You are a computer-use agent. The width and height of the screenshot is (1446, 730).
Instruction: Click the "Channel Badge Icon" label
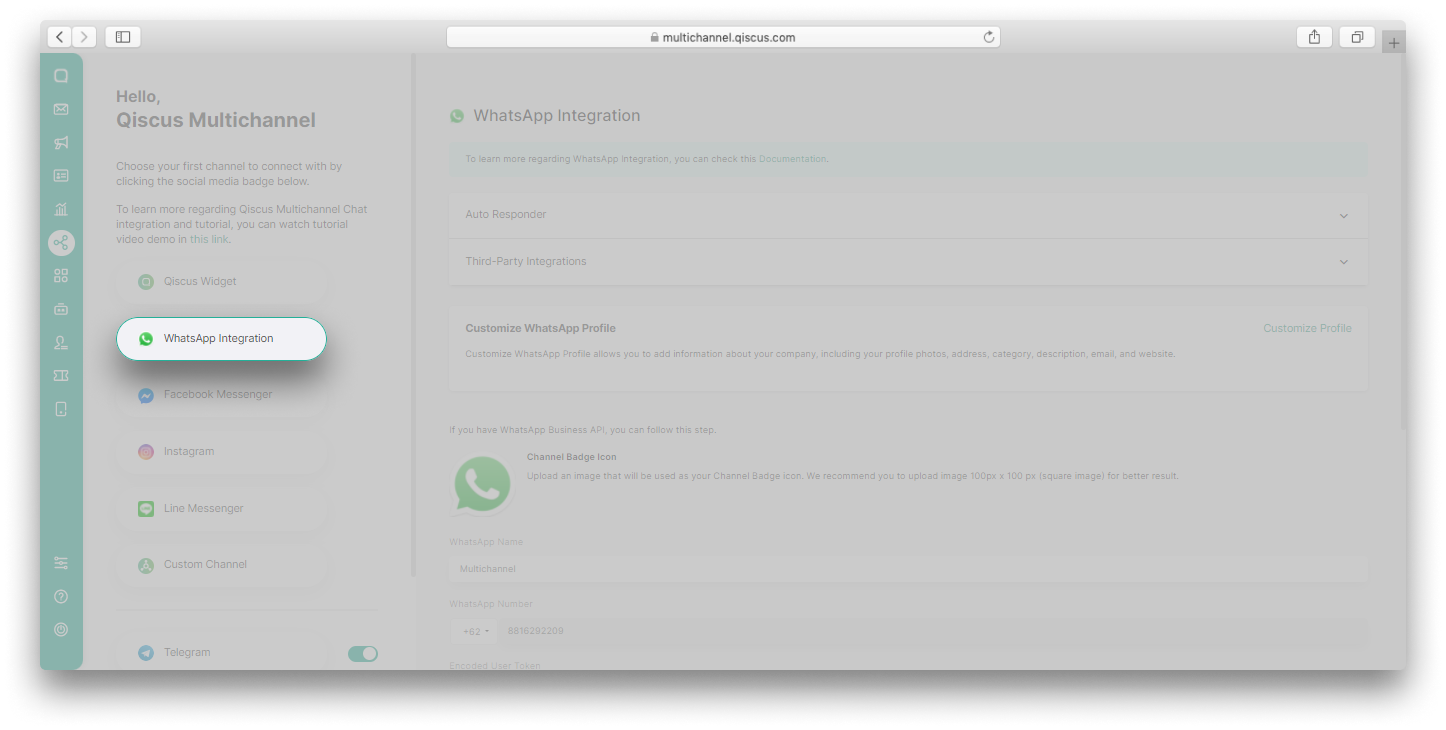pyautogui.click(x=571, y=457)
